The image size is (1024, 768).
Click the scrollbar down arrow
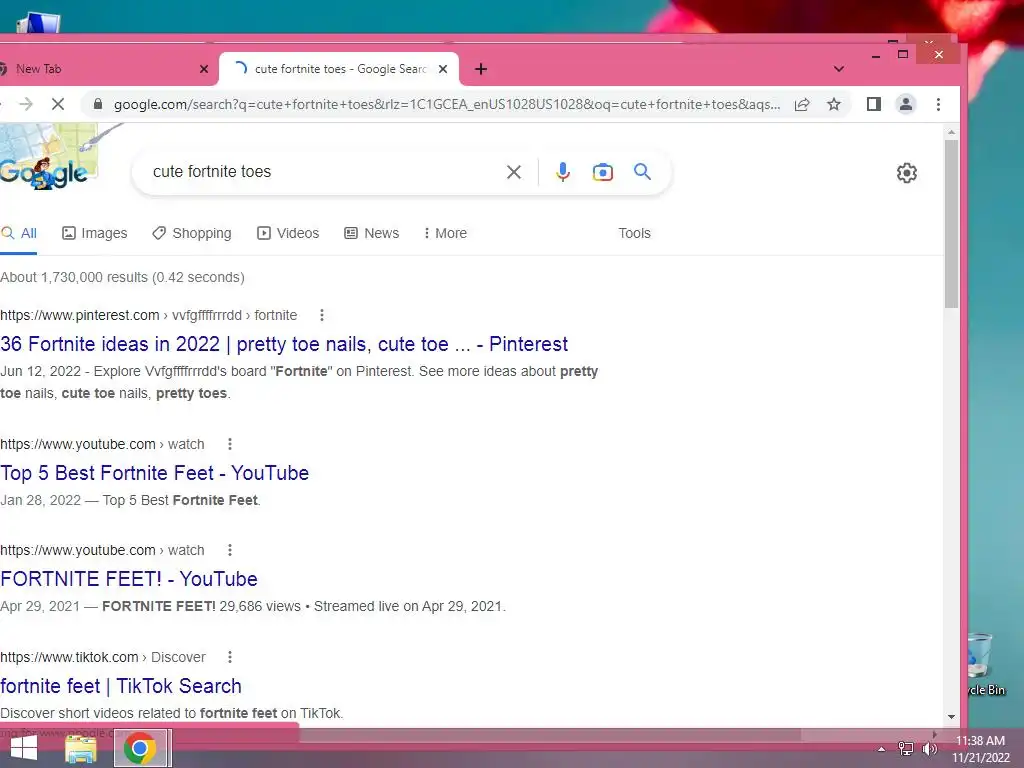(x=952, y=716)
